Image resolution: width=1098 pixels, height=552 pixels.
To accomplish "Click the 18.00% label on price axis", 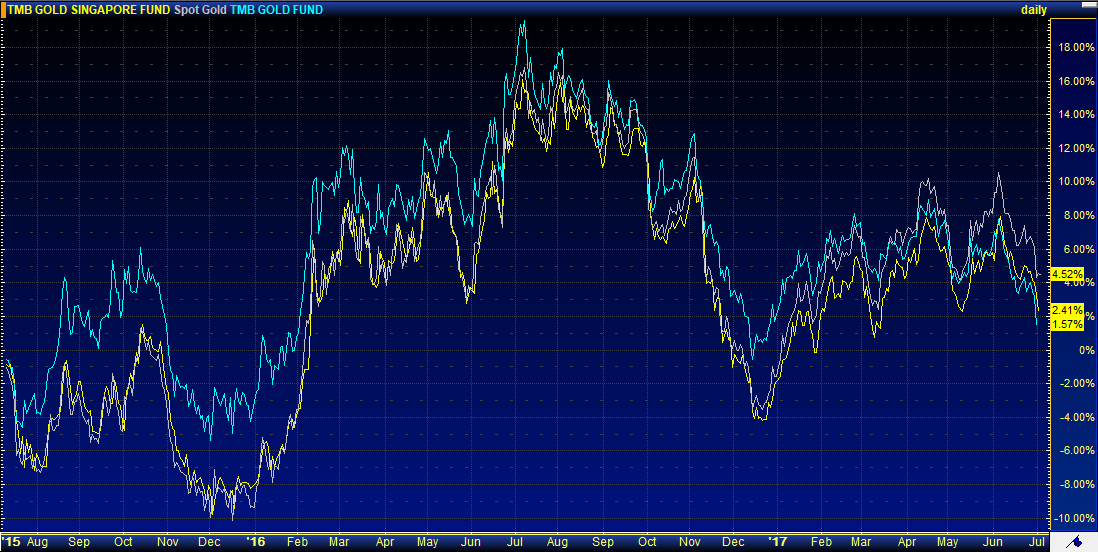I will pos(1076,47).
